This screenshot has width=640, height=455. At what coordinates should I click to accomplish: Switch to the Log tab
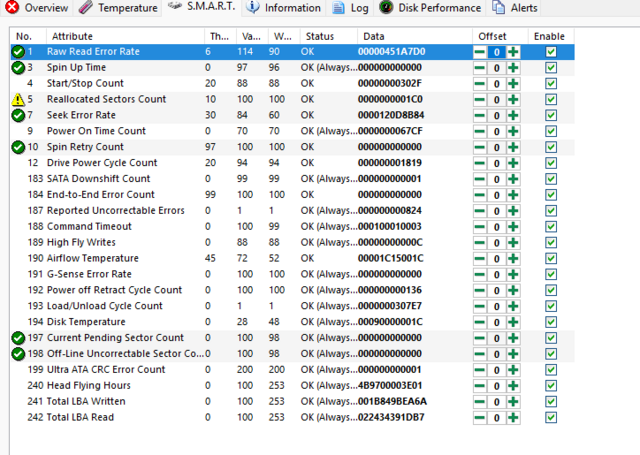point(350,7)
